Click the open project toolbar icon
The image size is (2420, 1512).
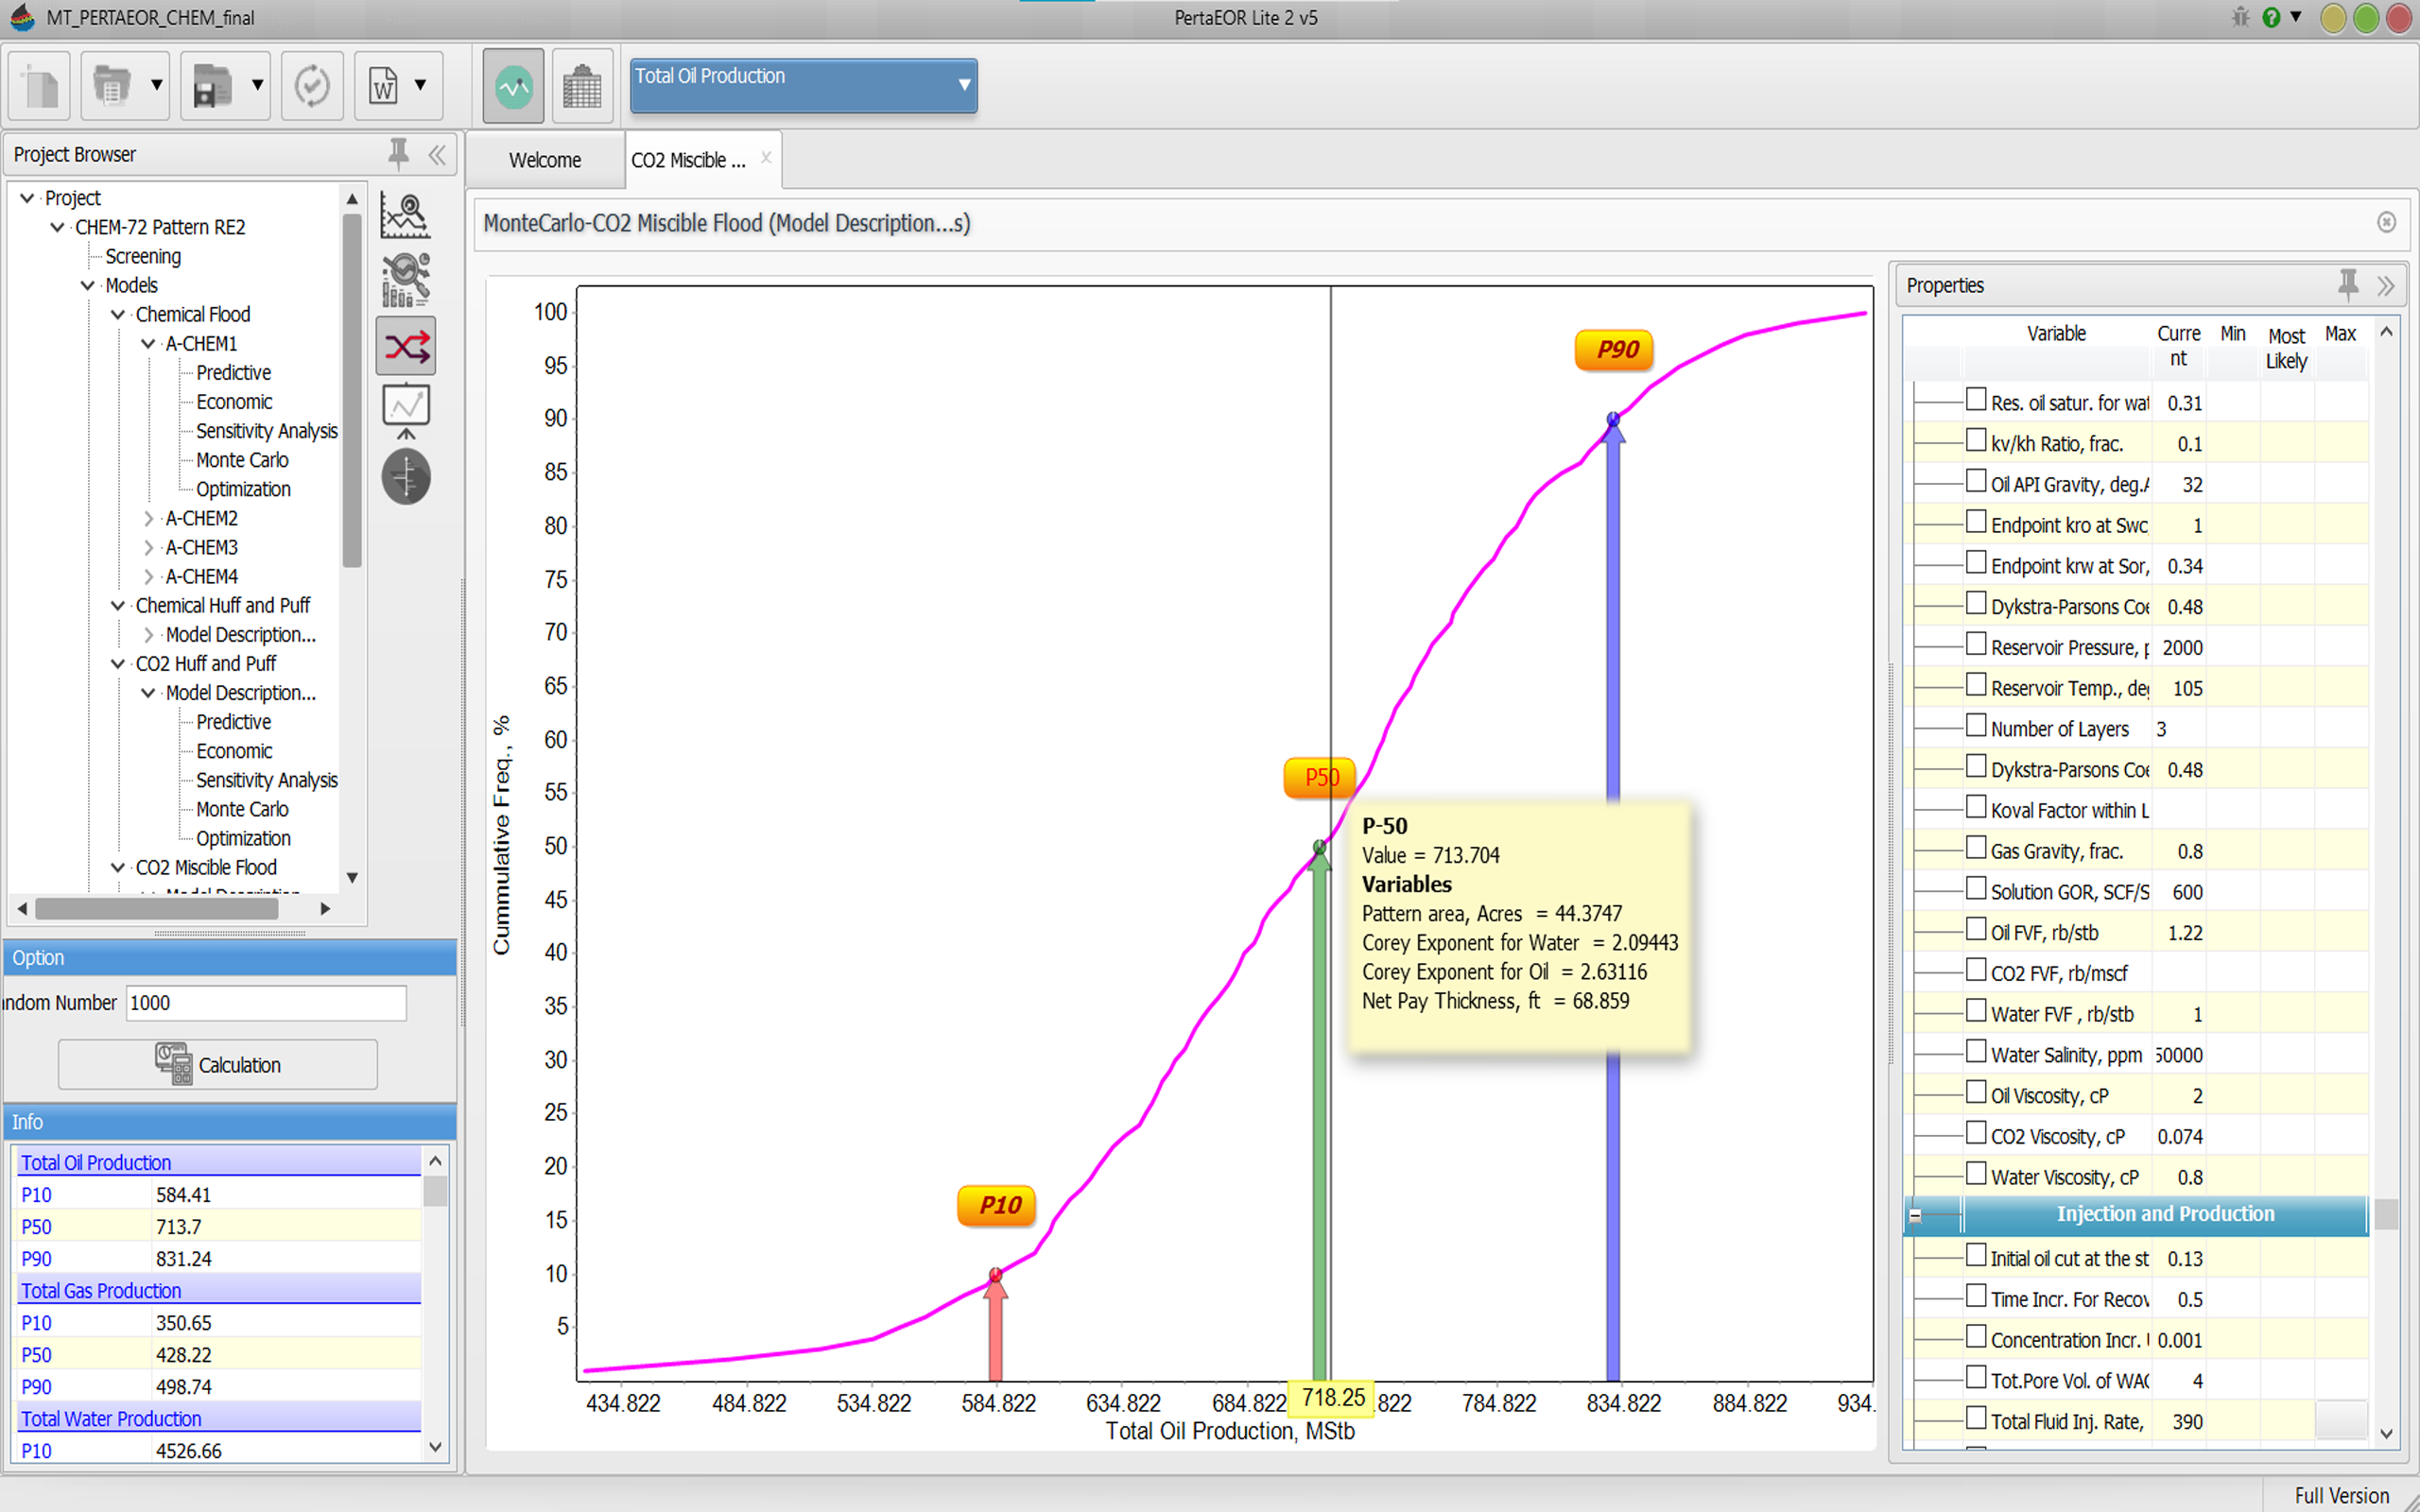pos(112,86)
